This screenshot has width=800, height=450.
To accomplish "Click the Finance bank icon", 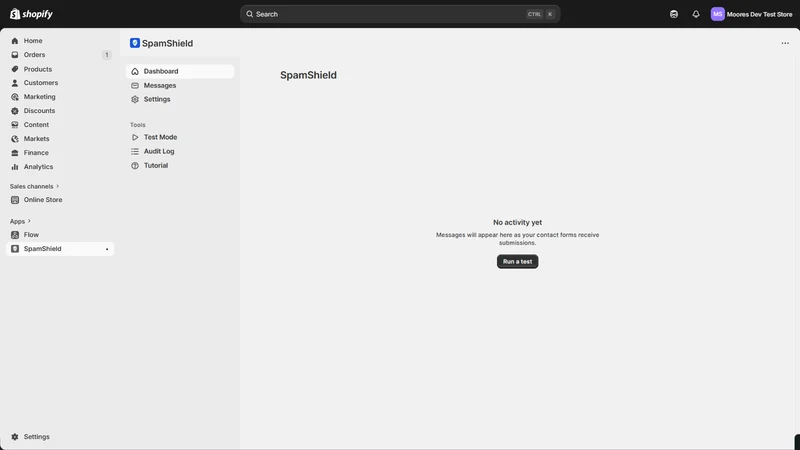I will click(15, 153).
